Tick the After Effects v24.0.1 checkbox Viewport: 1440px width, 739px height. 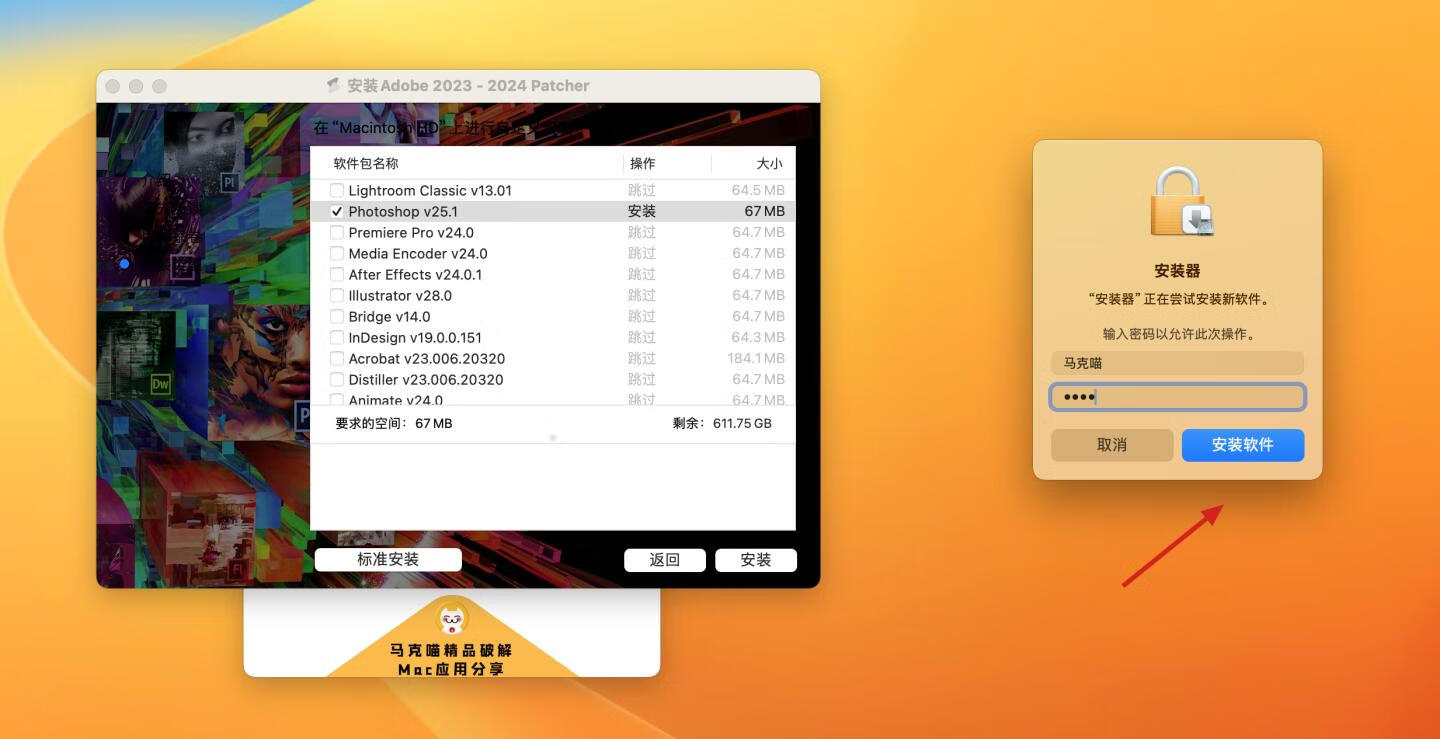point(337,274)
